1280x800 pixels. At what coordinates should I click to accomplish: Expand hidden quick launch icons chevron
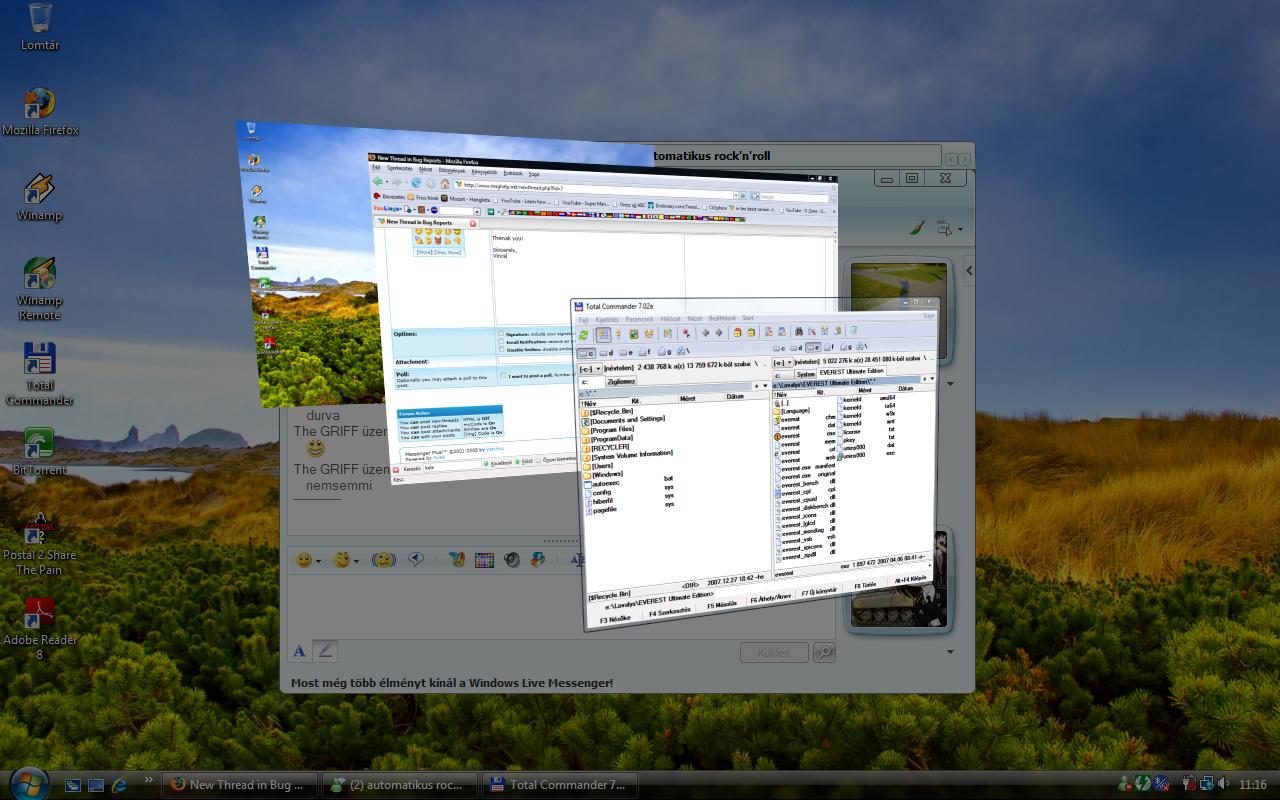pos(148,780)
